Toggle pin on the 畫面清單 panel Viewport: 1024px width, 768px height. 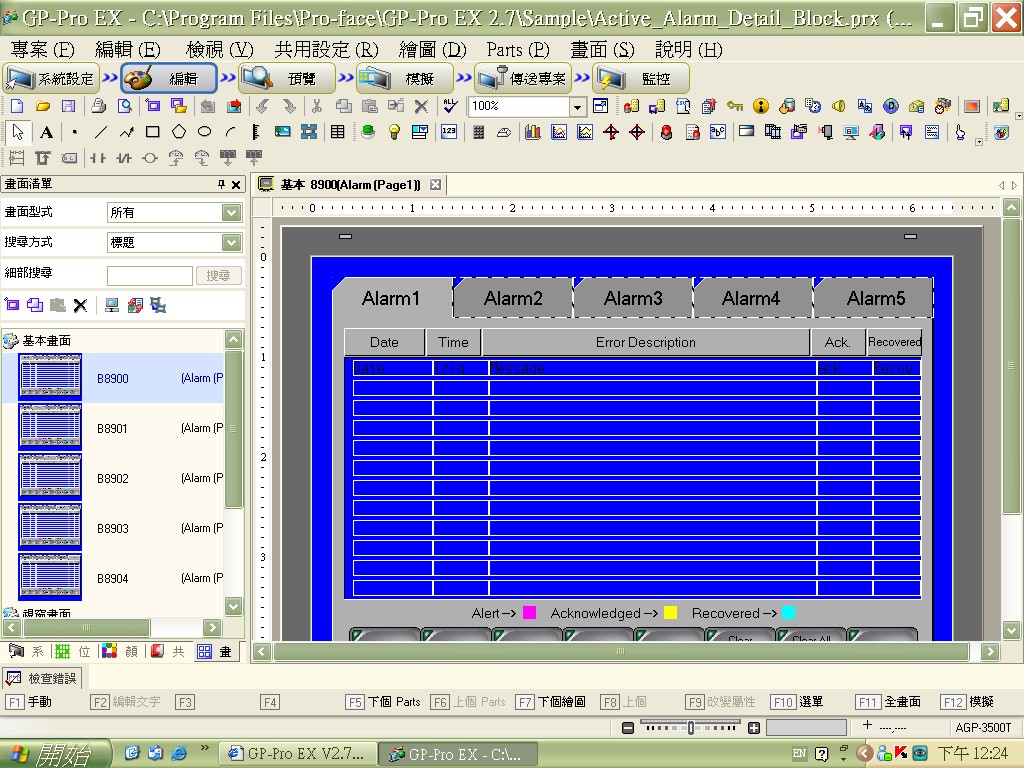222,185
